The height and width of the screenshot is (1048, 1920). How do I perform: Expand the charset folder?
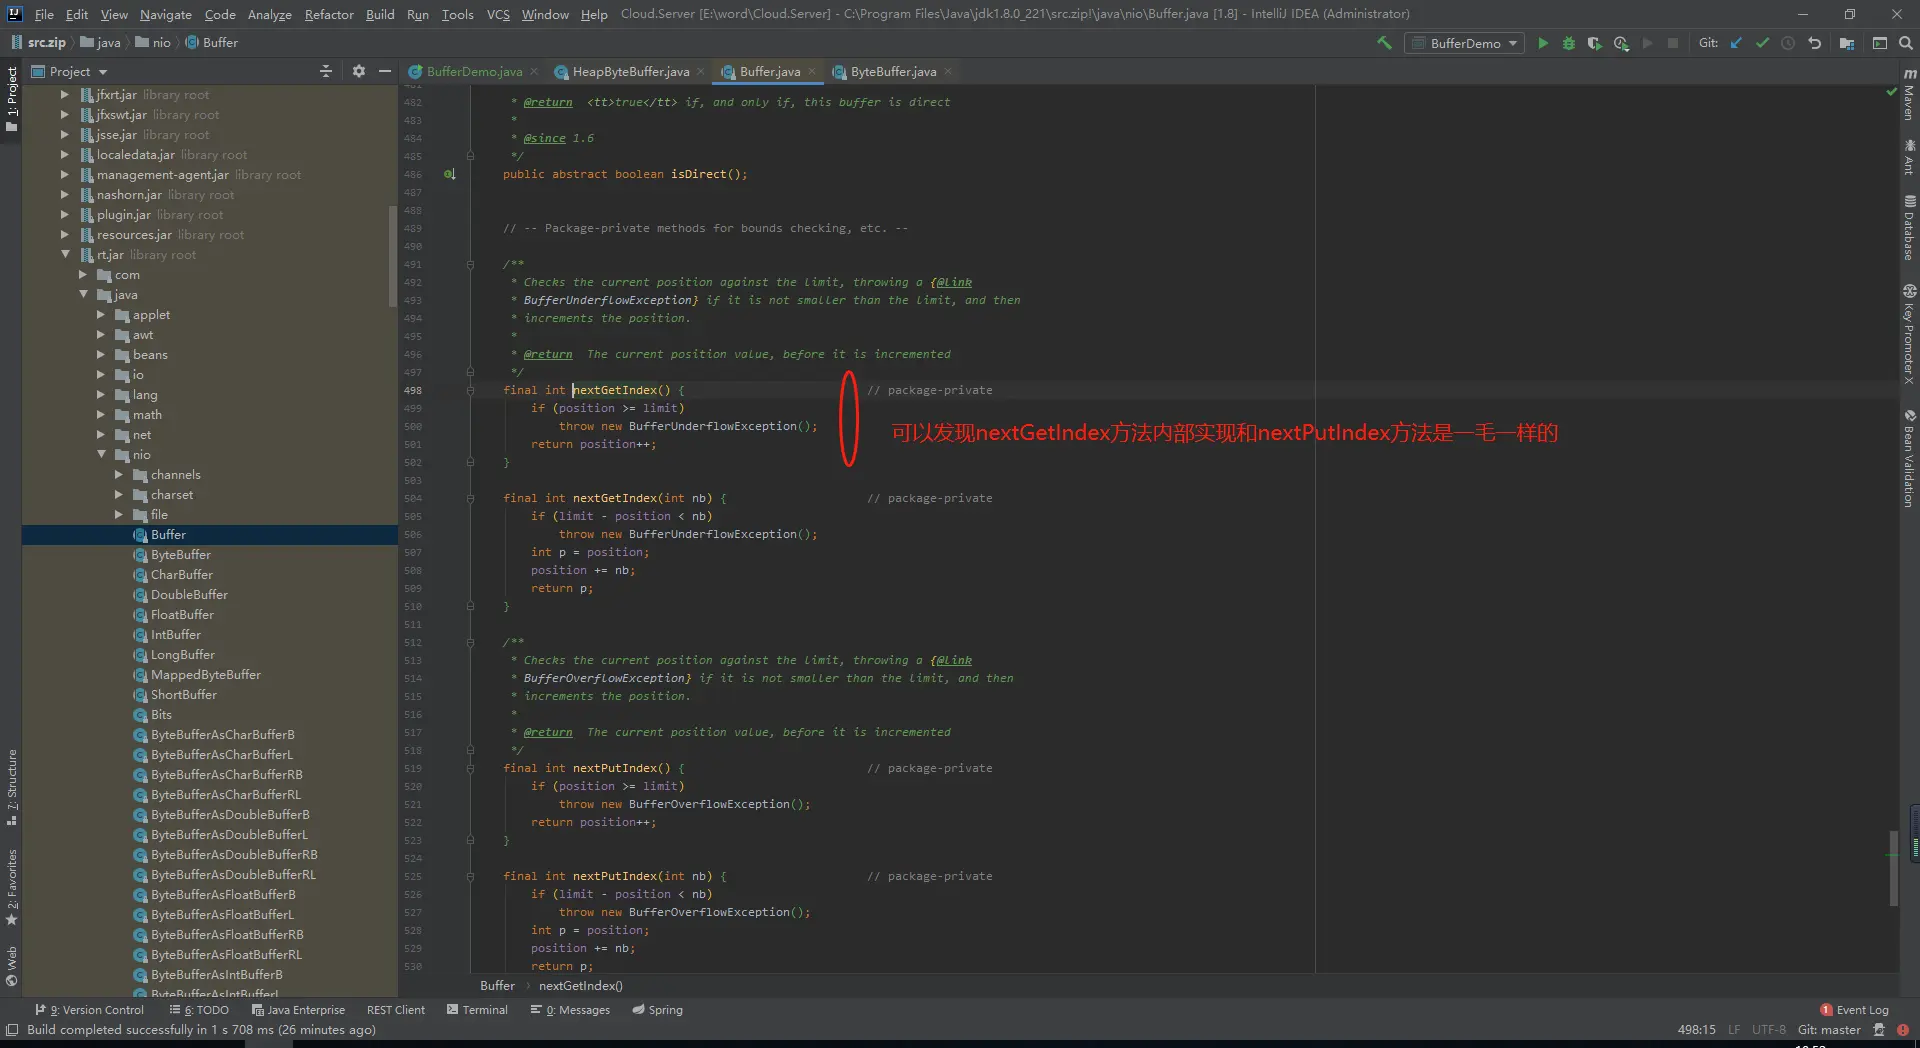point(119,495)
